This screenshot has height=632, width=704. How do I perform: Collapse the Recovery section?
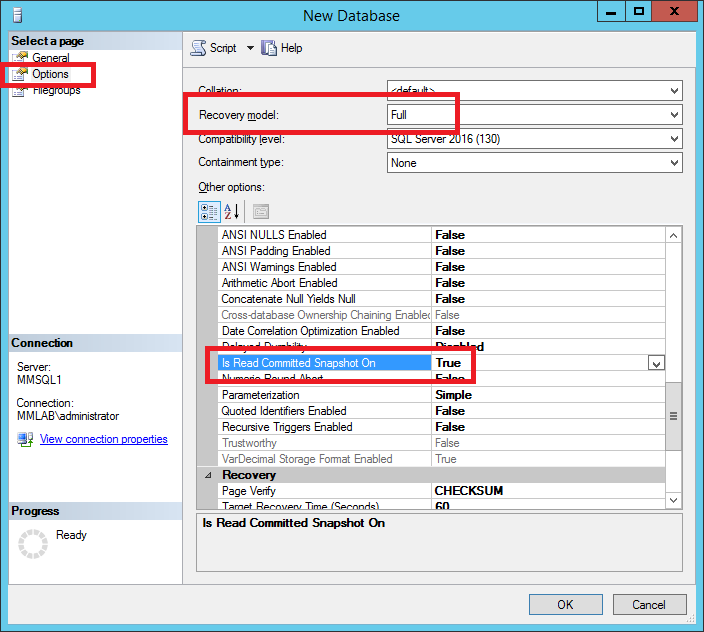click(208, 475)
